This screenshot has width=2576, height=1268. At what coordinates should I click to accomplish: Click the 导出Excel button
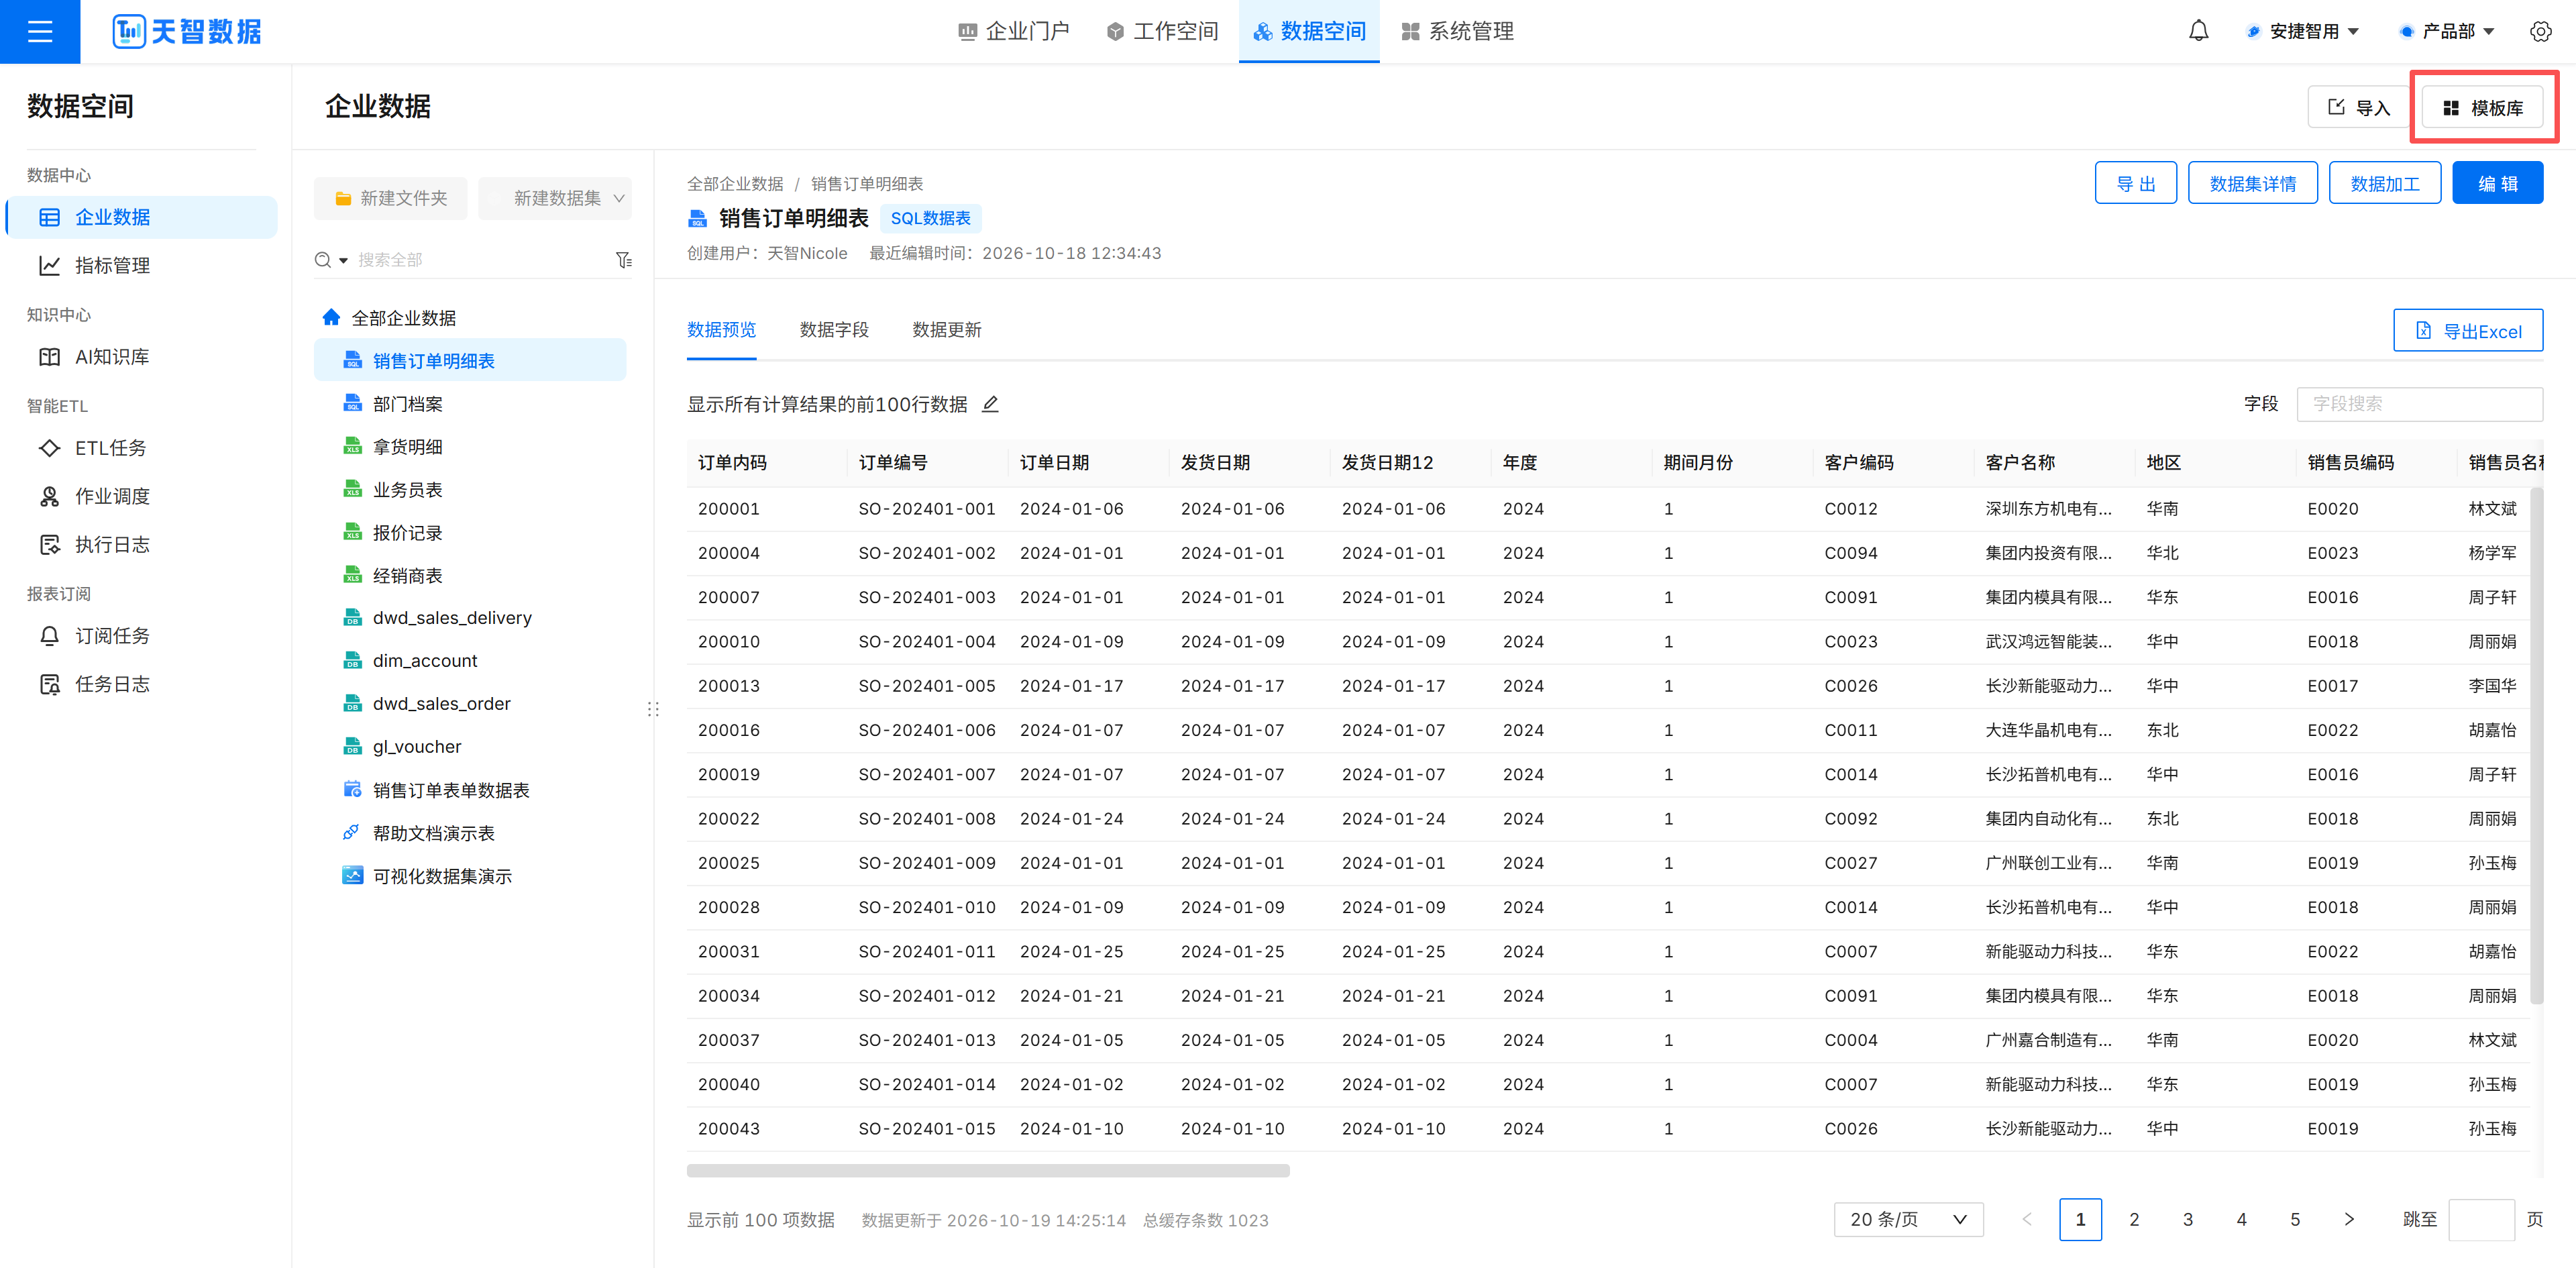pos(2467,331)
